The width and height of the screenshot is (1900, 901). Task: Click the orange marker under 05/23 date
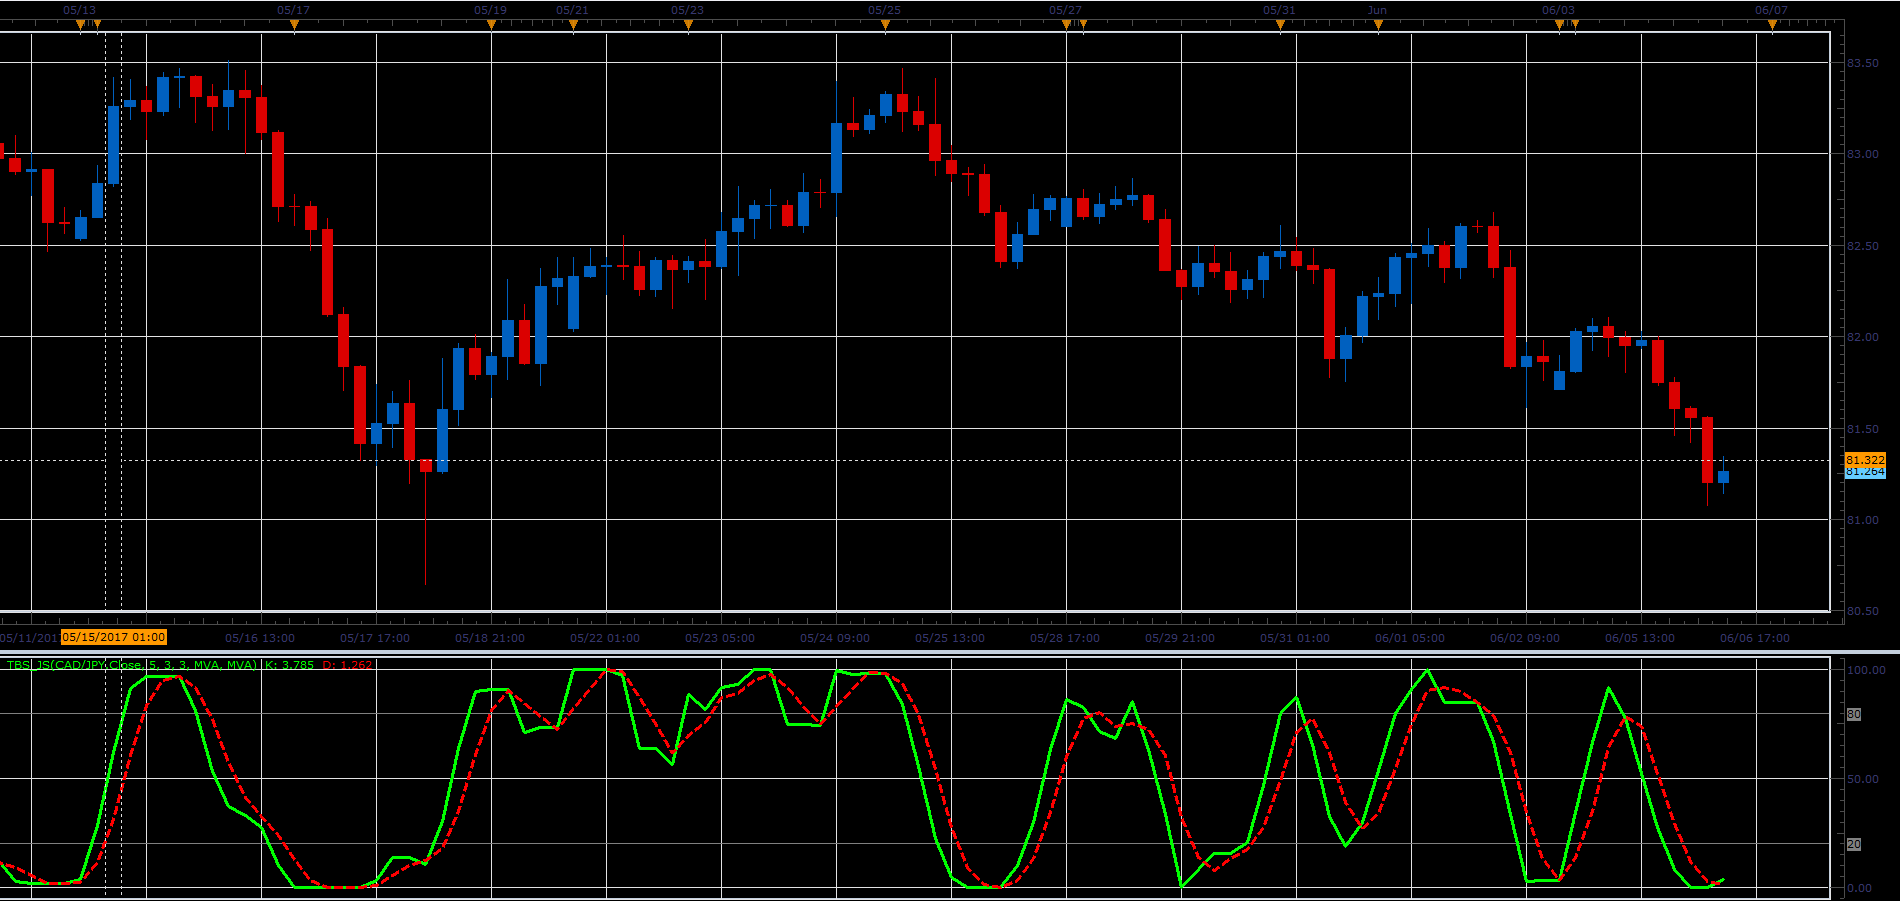point(688,25)
